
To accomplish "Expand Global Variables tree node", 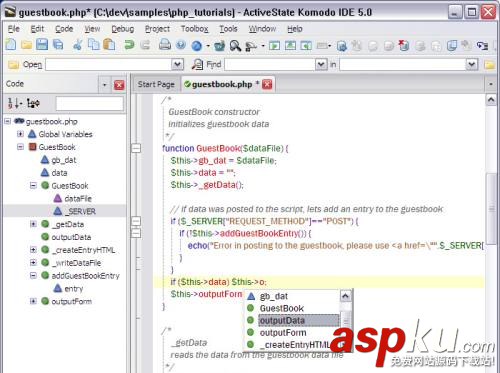I will (x=20, y=134).
